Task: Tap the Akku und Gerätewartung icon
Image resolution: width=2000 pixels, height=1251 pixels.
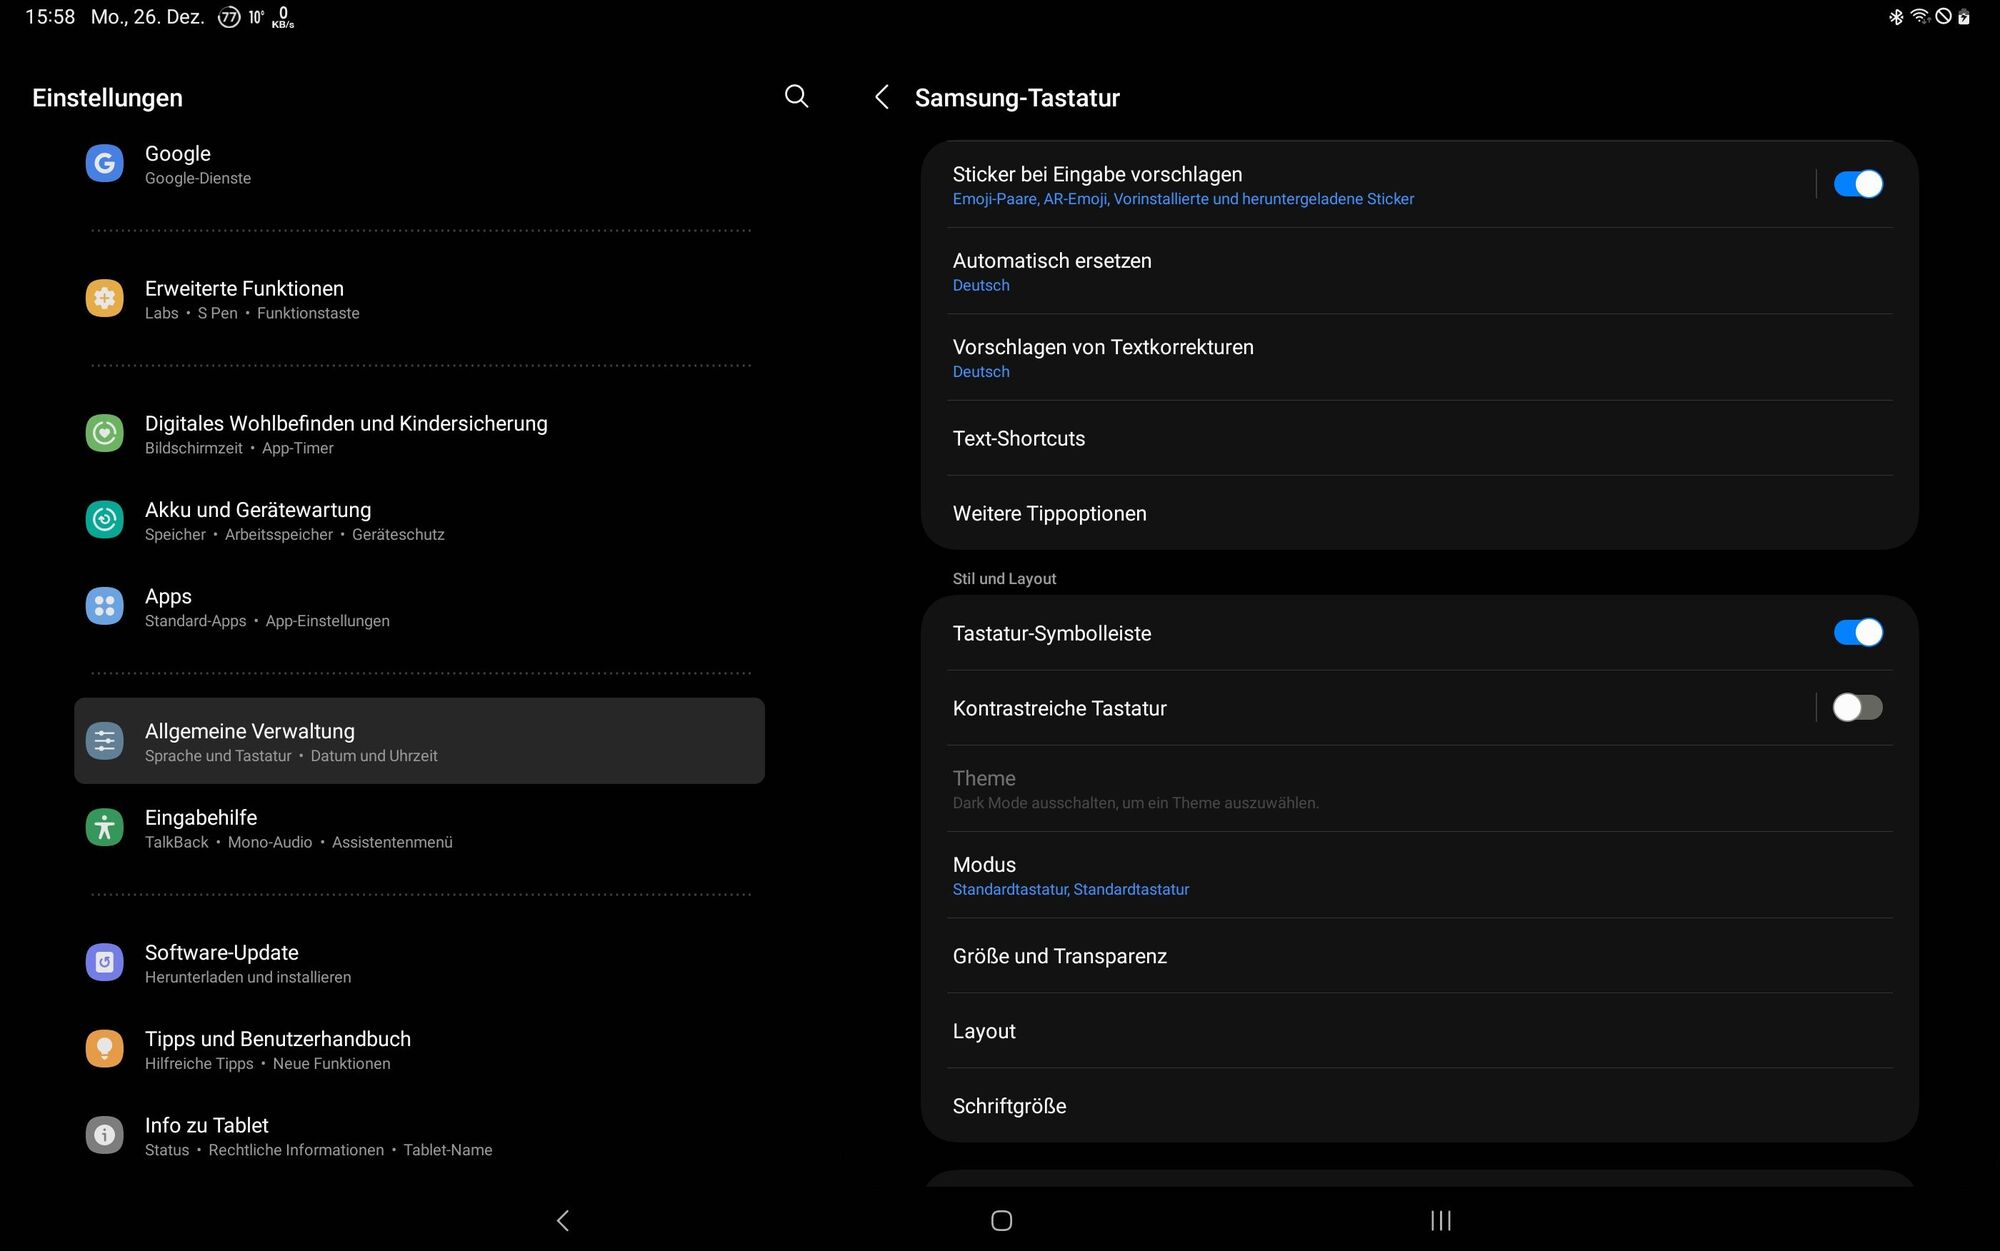Action: 104,519
